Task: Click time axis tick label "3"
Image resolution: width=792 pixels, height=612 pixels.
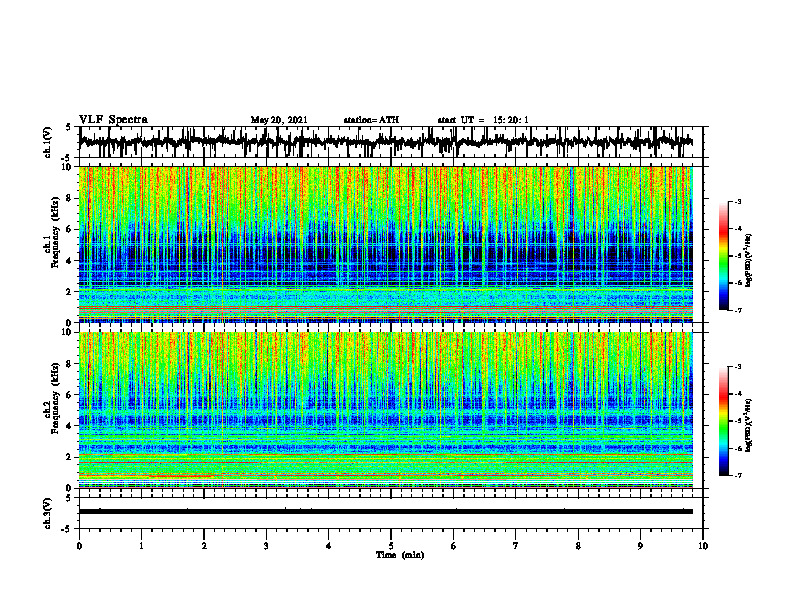Action: (266, 546)
